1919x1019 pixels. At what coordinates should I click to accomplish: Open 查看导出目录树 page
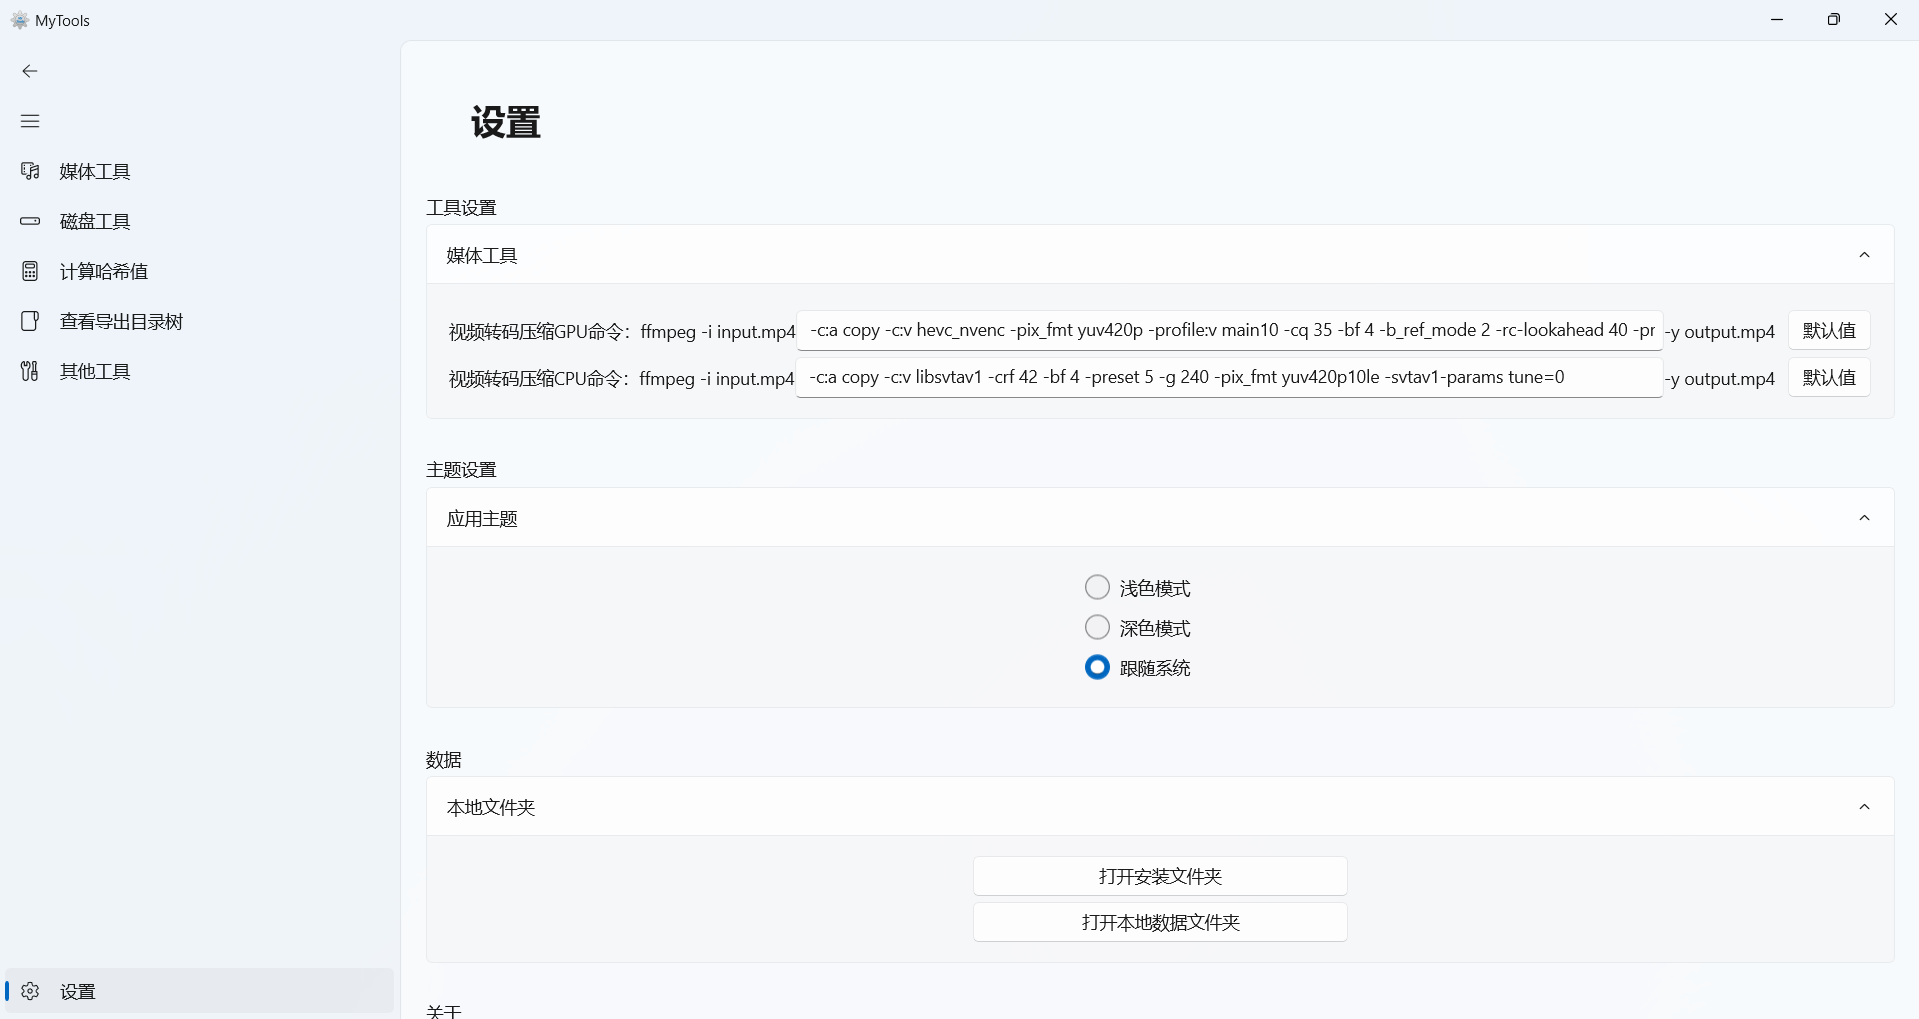(199, 321)
